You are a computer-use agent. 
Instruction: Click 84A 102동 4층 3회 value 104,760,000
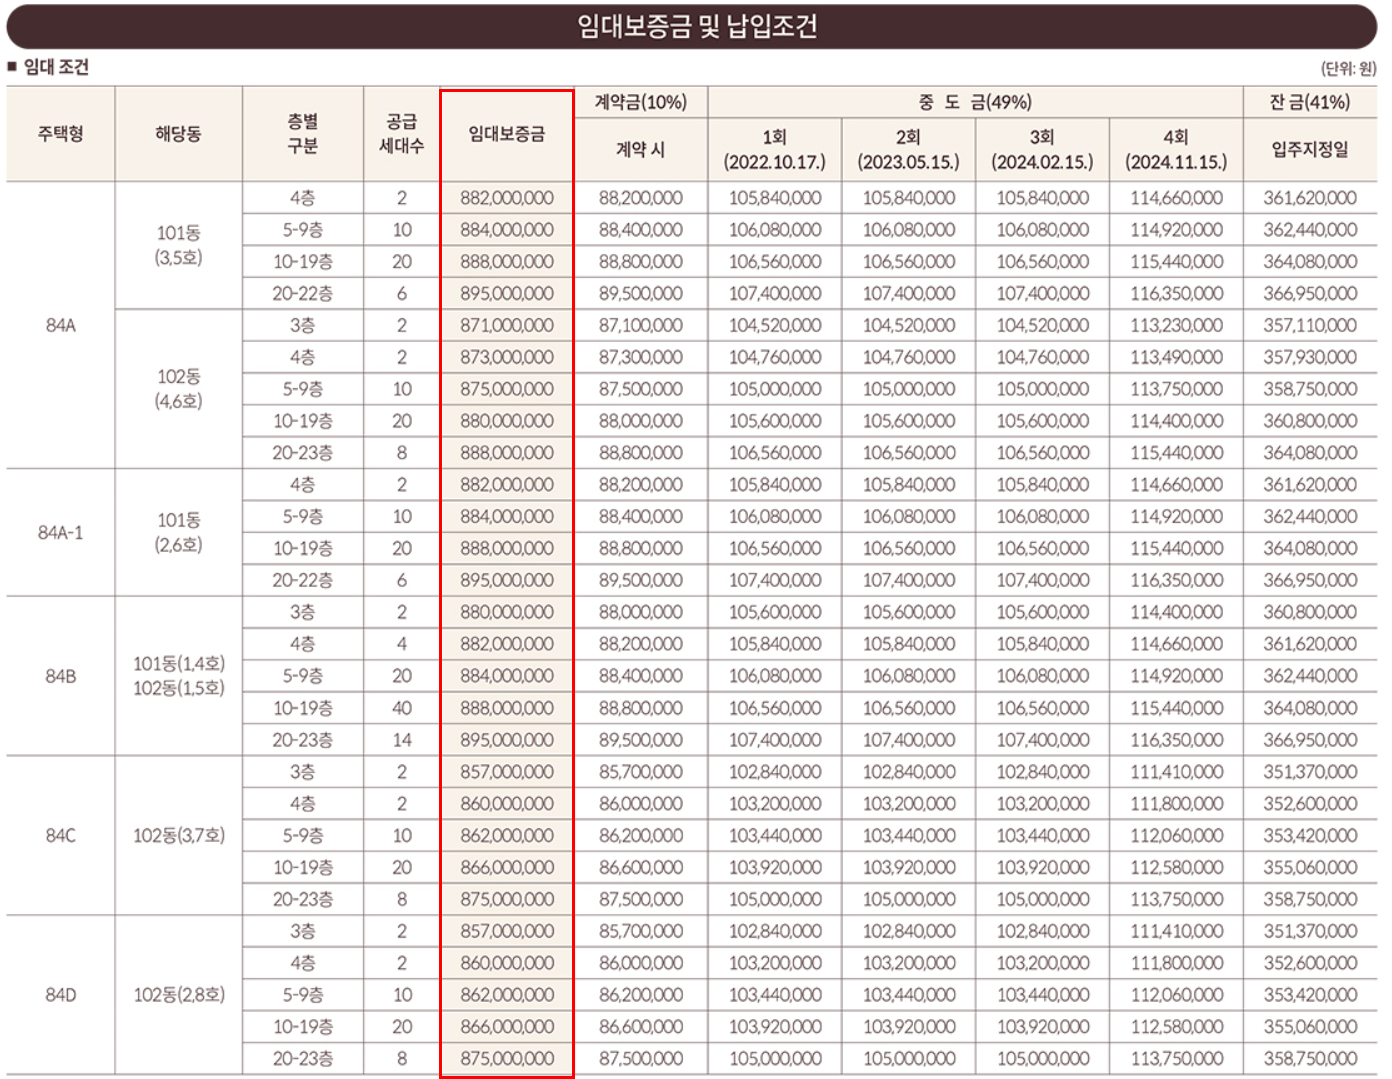tap(1042, 357)
